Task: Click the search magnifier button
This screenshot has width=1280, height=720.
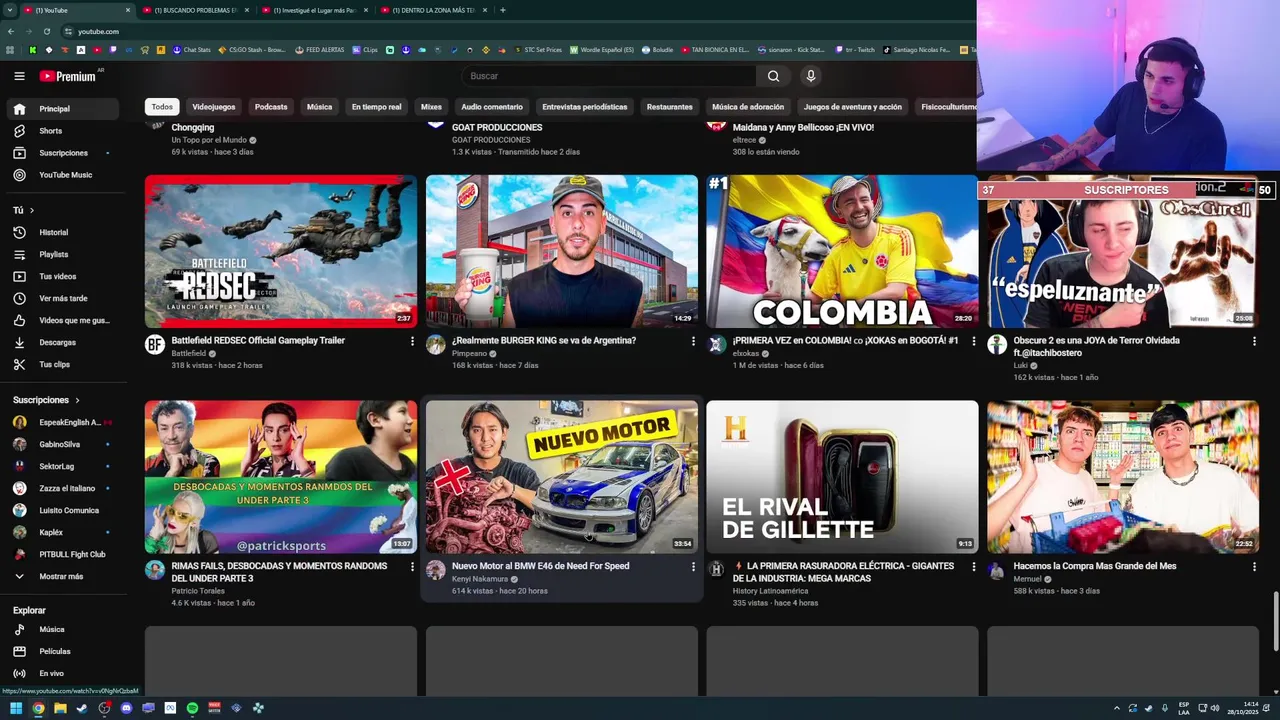Action: (773, 76)
